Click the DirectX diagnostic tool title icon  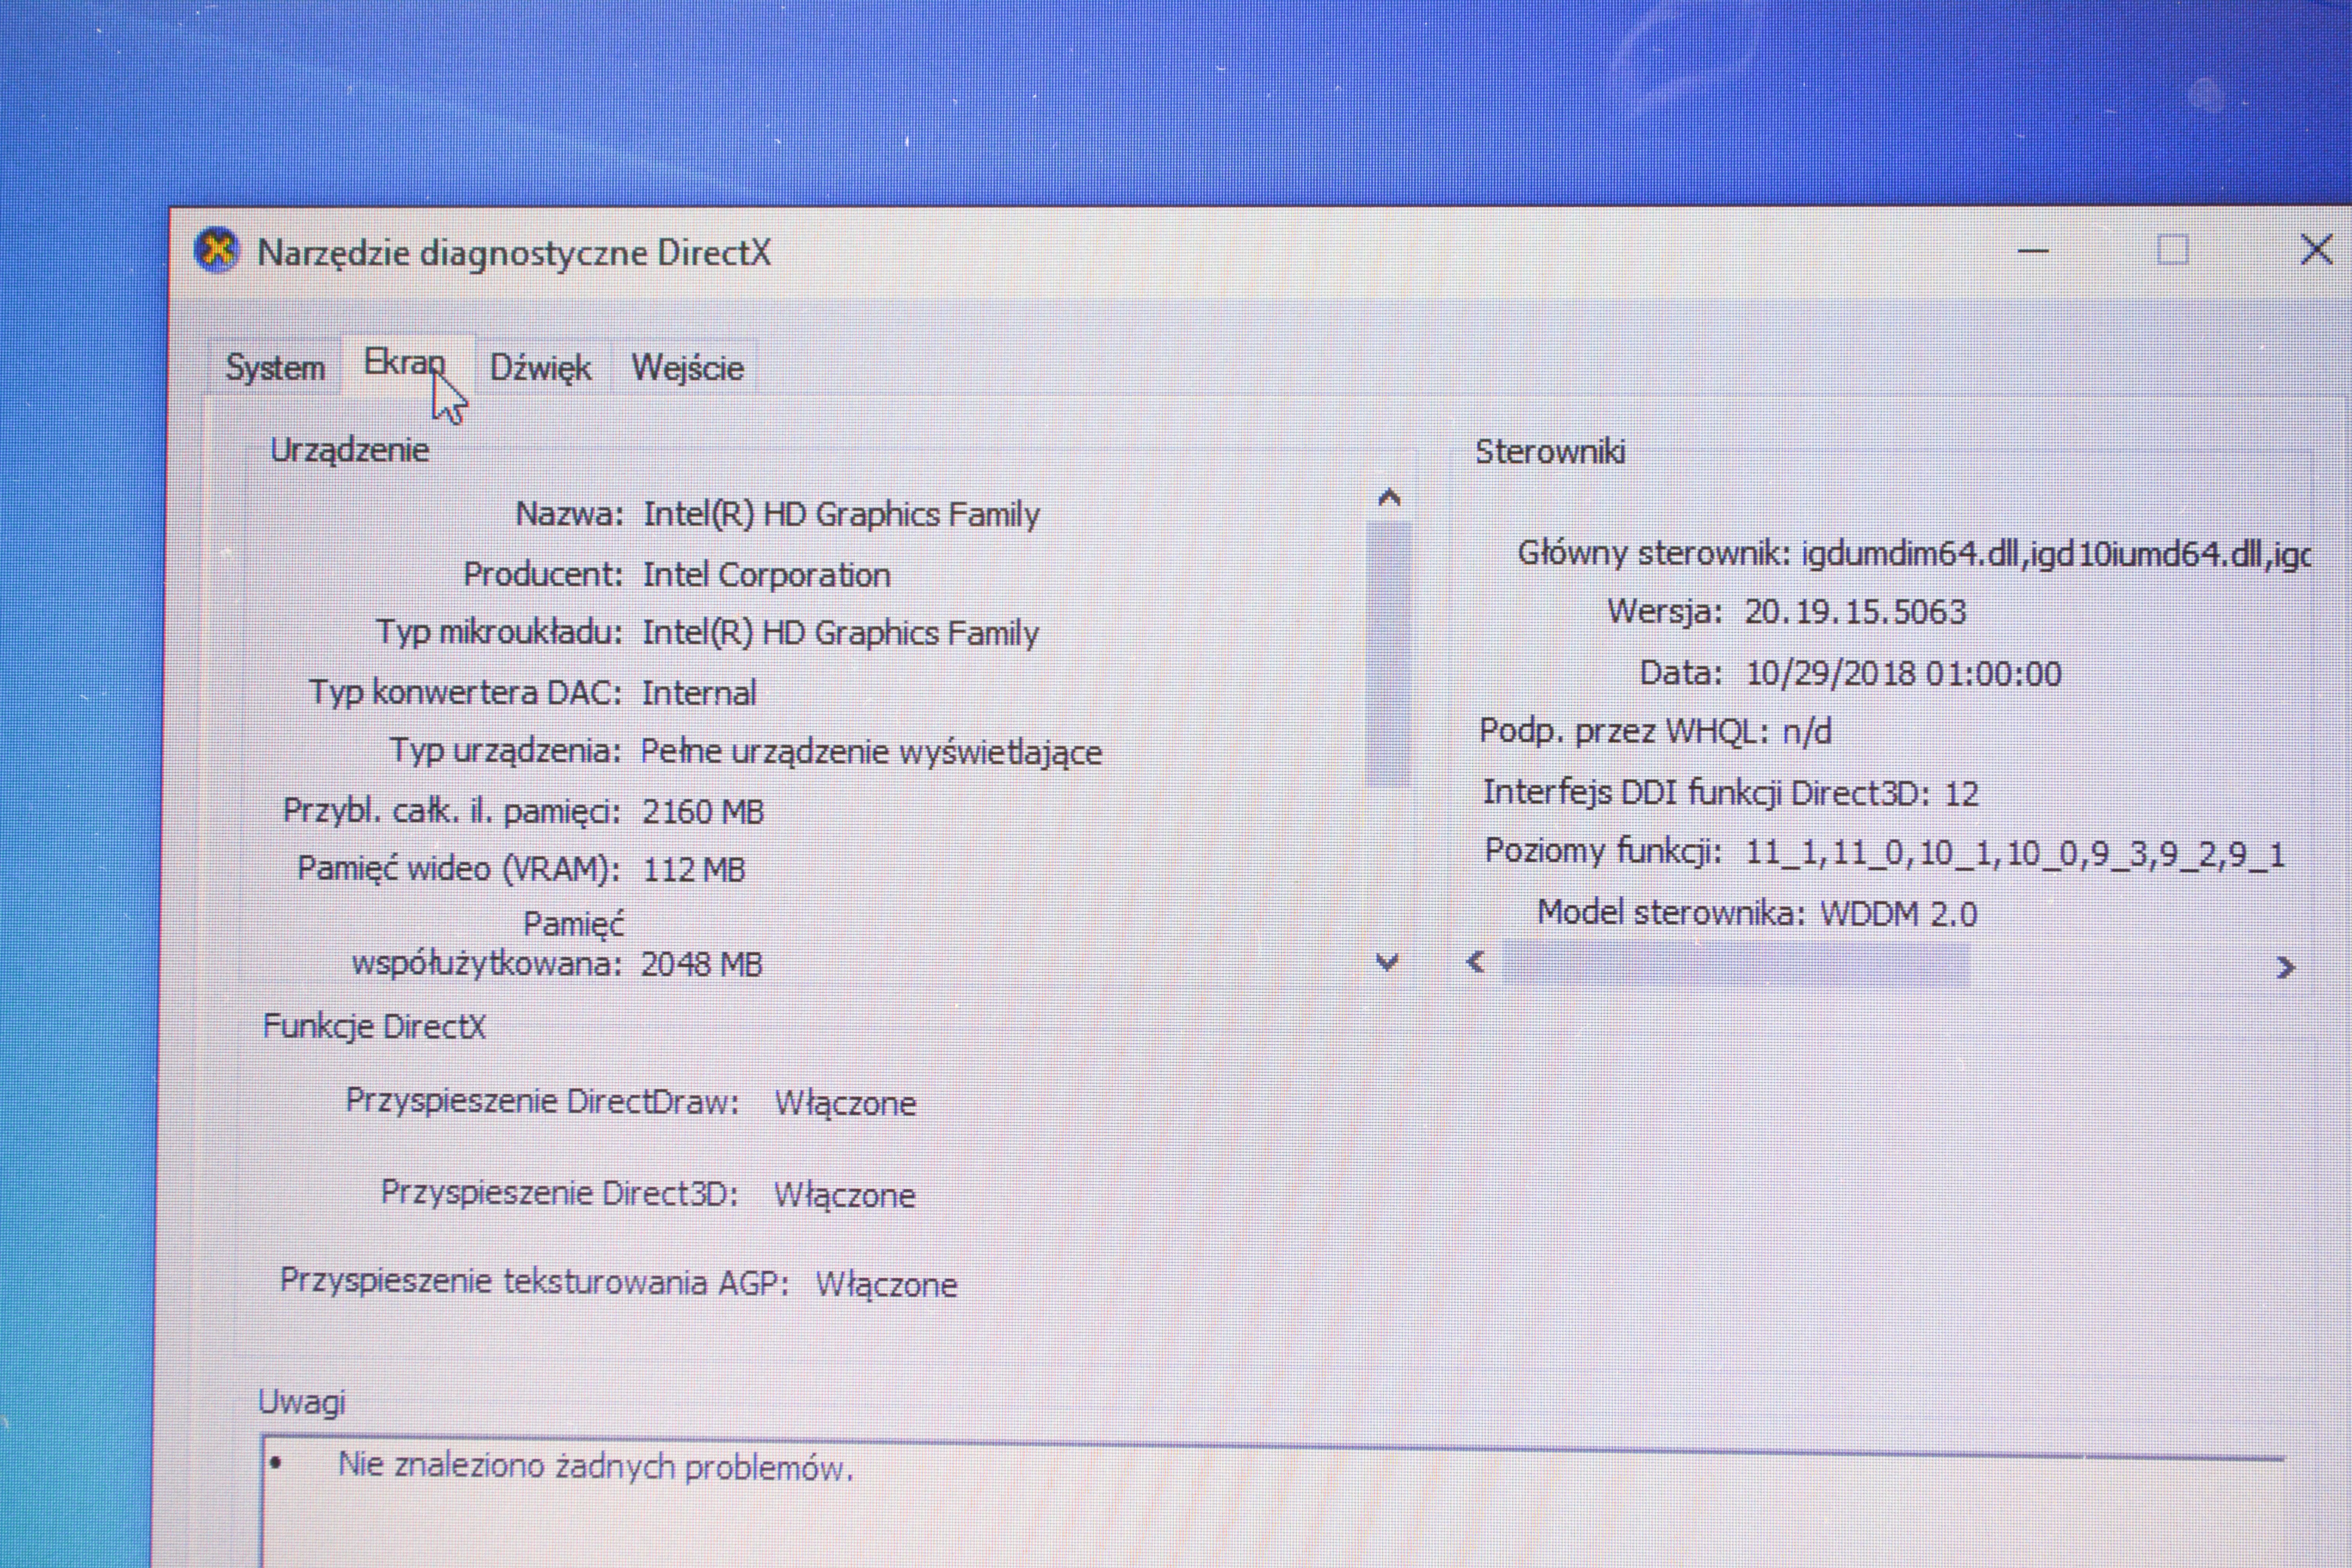pos(217,250)
